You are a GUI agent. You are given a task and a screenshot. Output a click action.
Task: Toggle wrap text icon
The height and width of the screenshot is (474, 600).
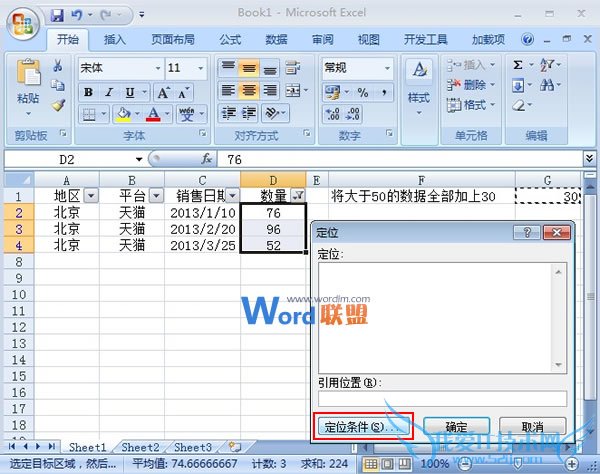point(293,68)
